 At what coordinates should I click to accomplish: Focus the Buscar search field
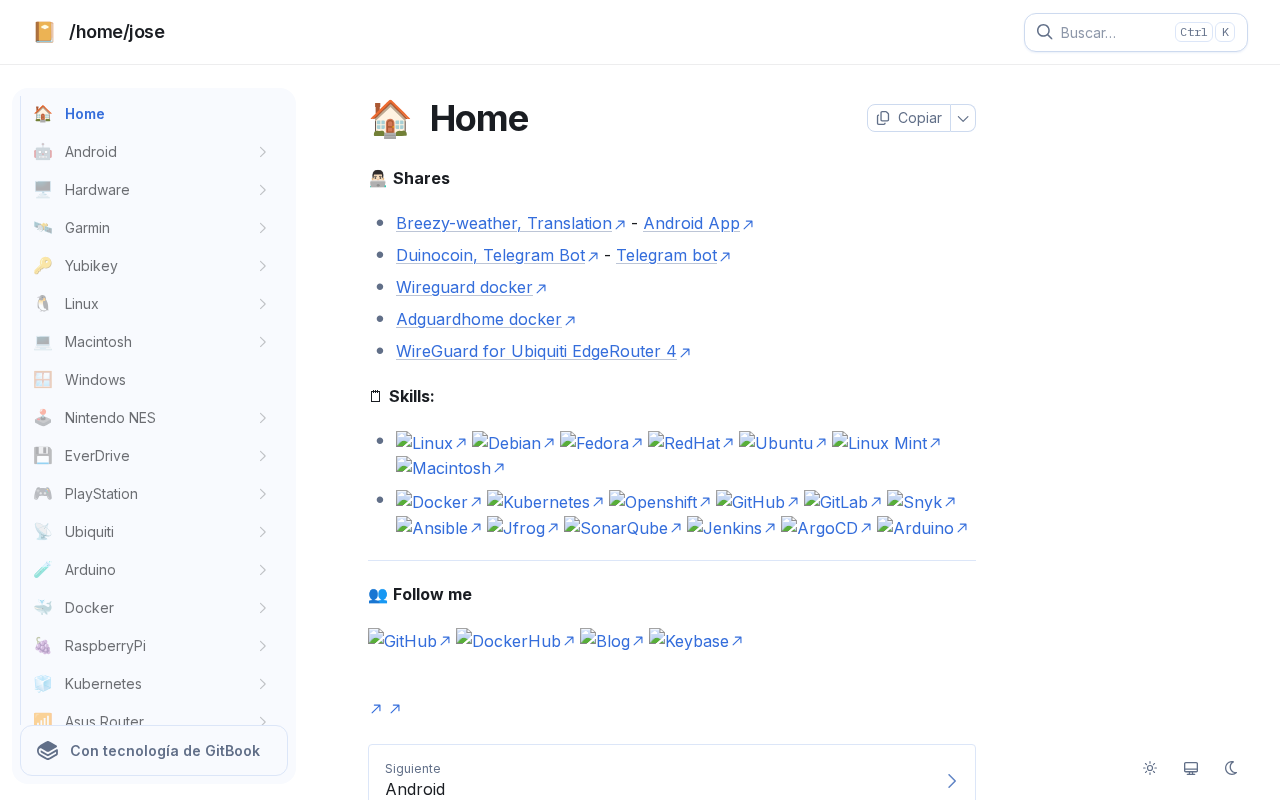tap(1110, 32)
